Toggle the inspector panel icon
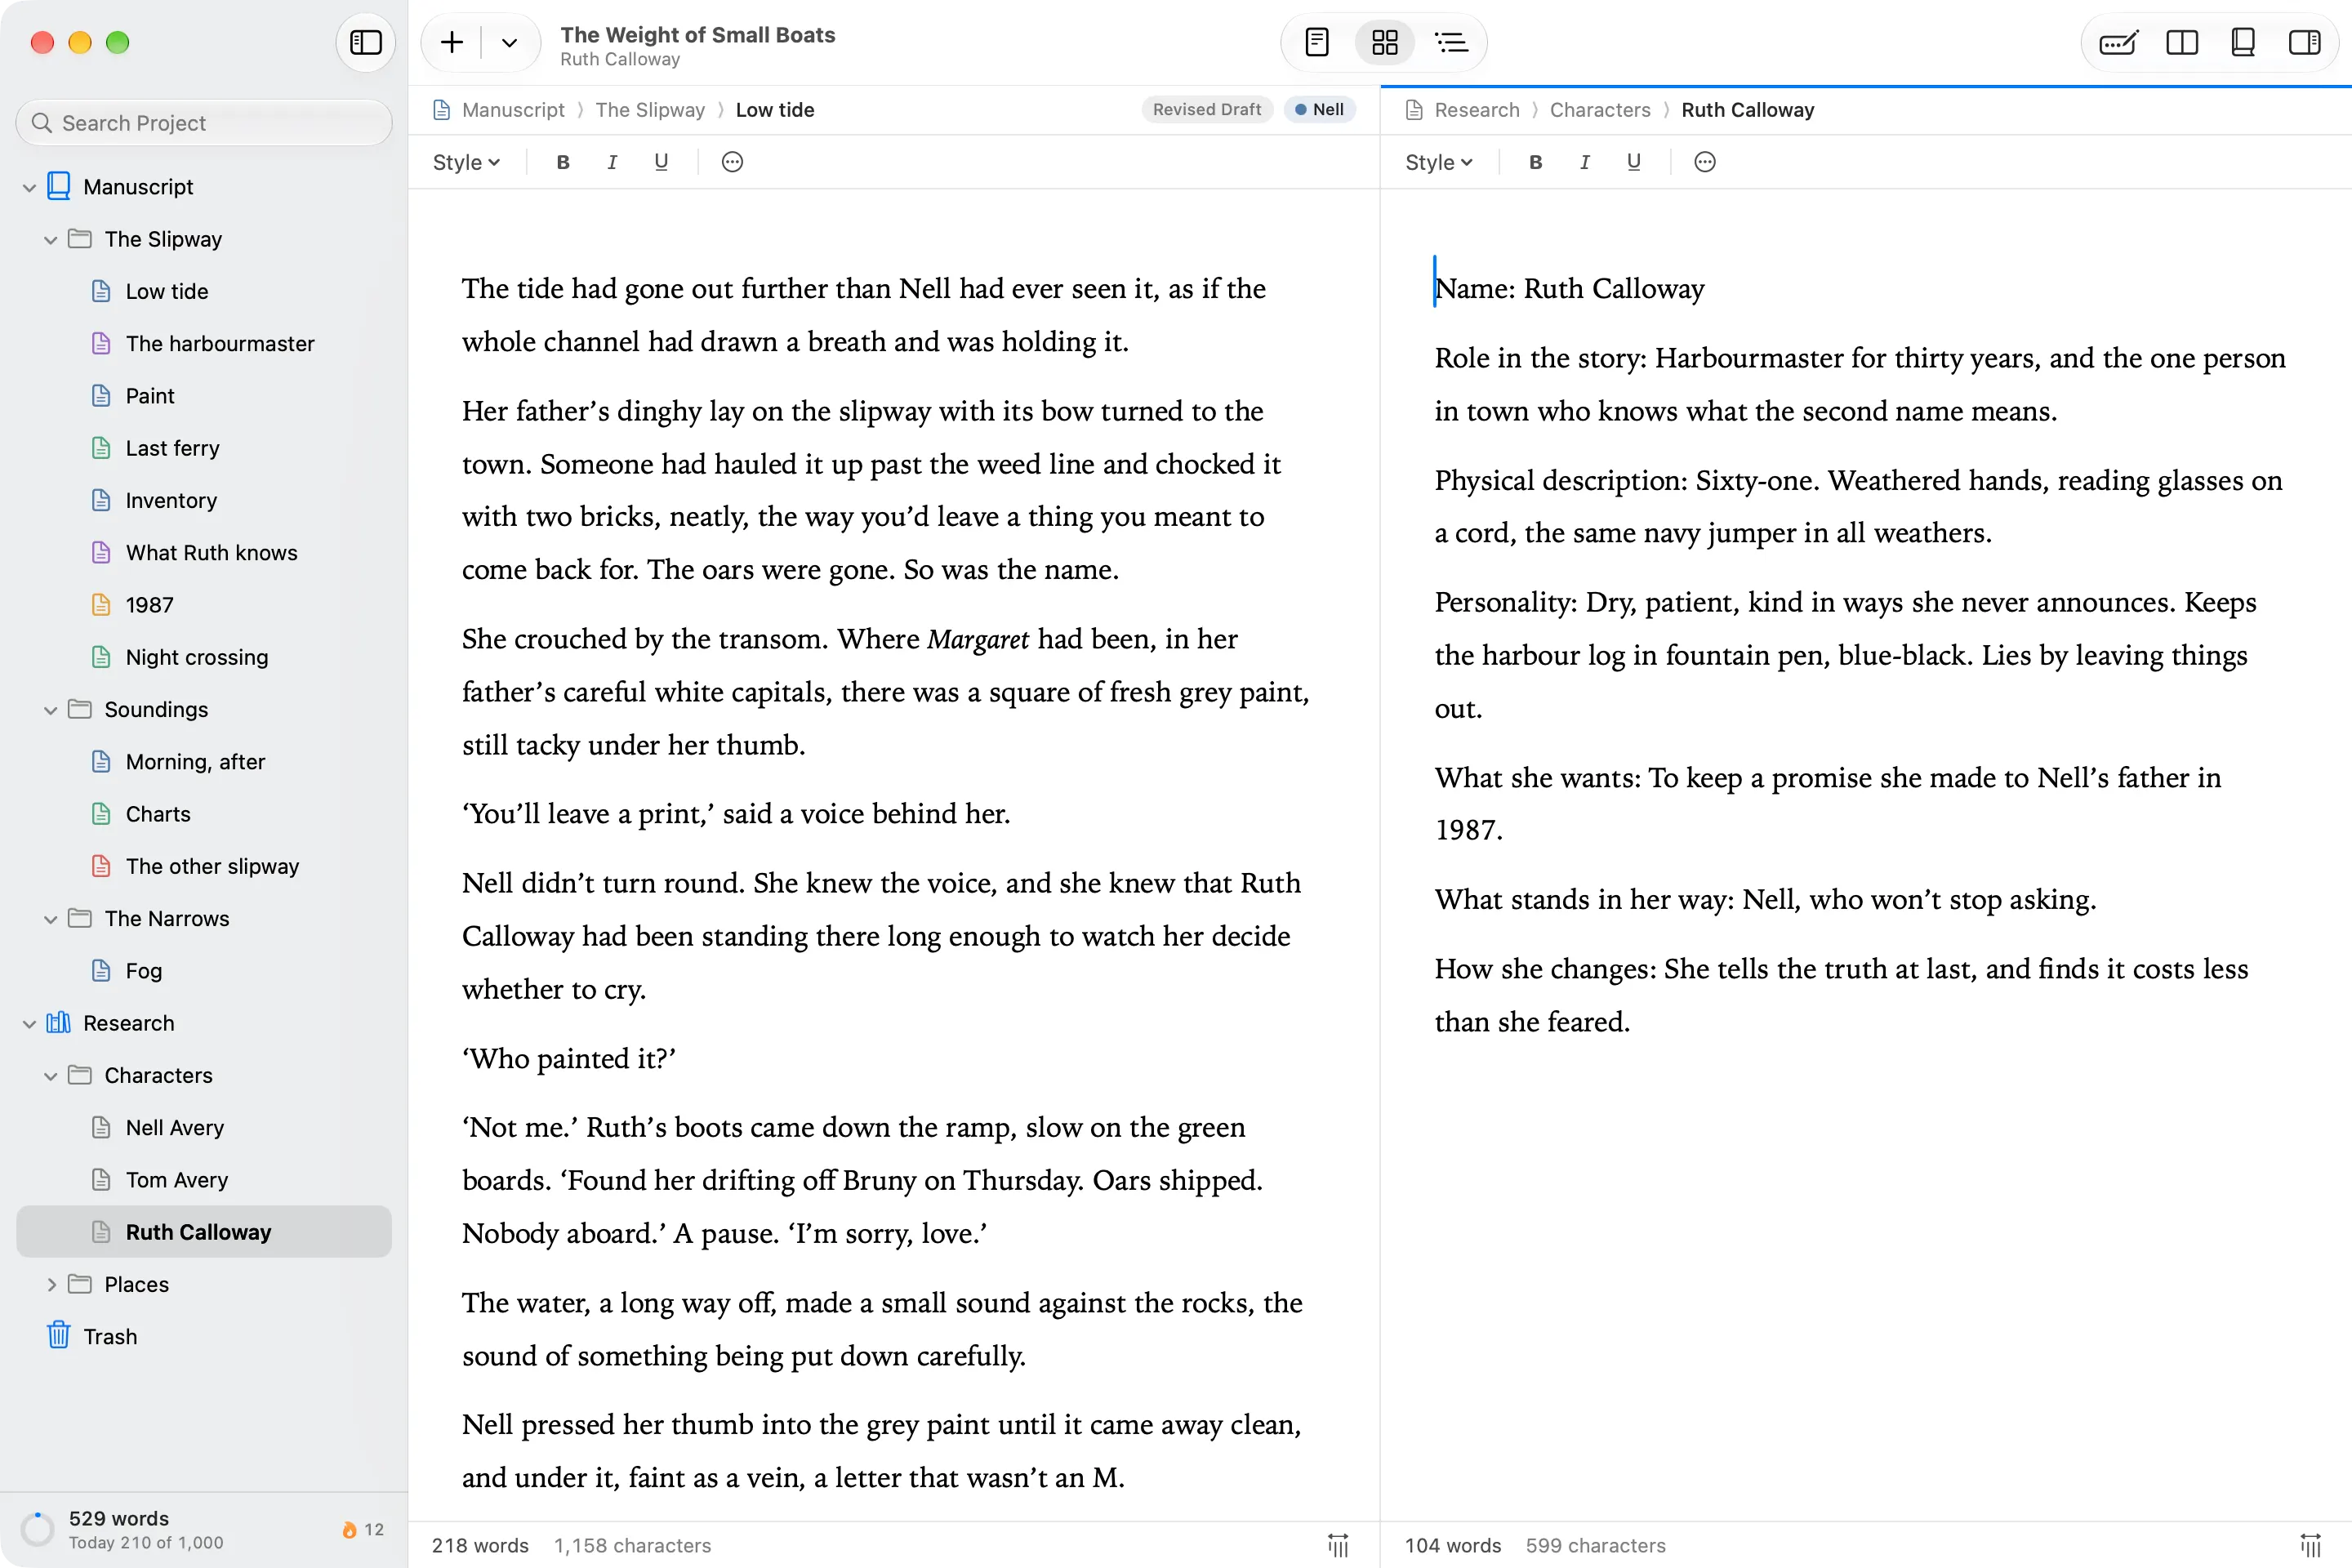 (2305, 42)
